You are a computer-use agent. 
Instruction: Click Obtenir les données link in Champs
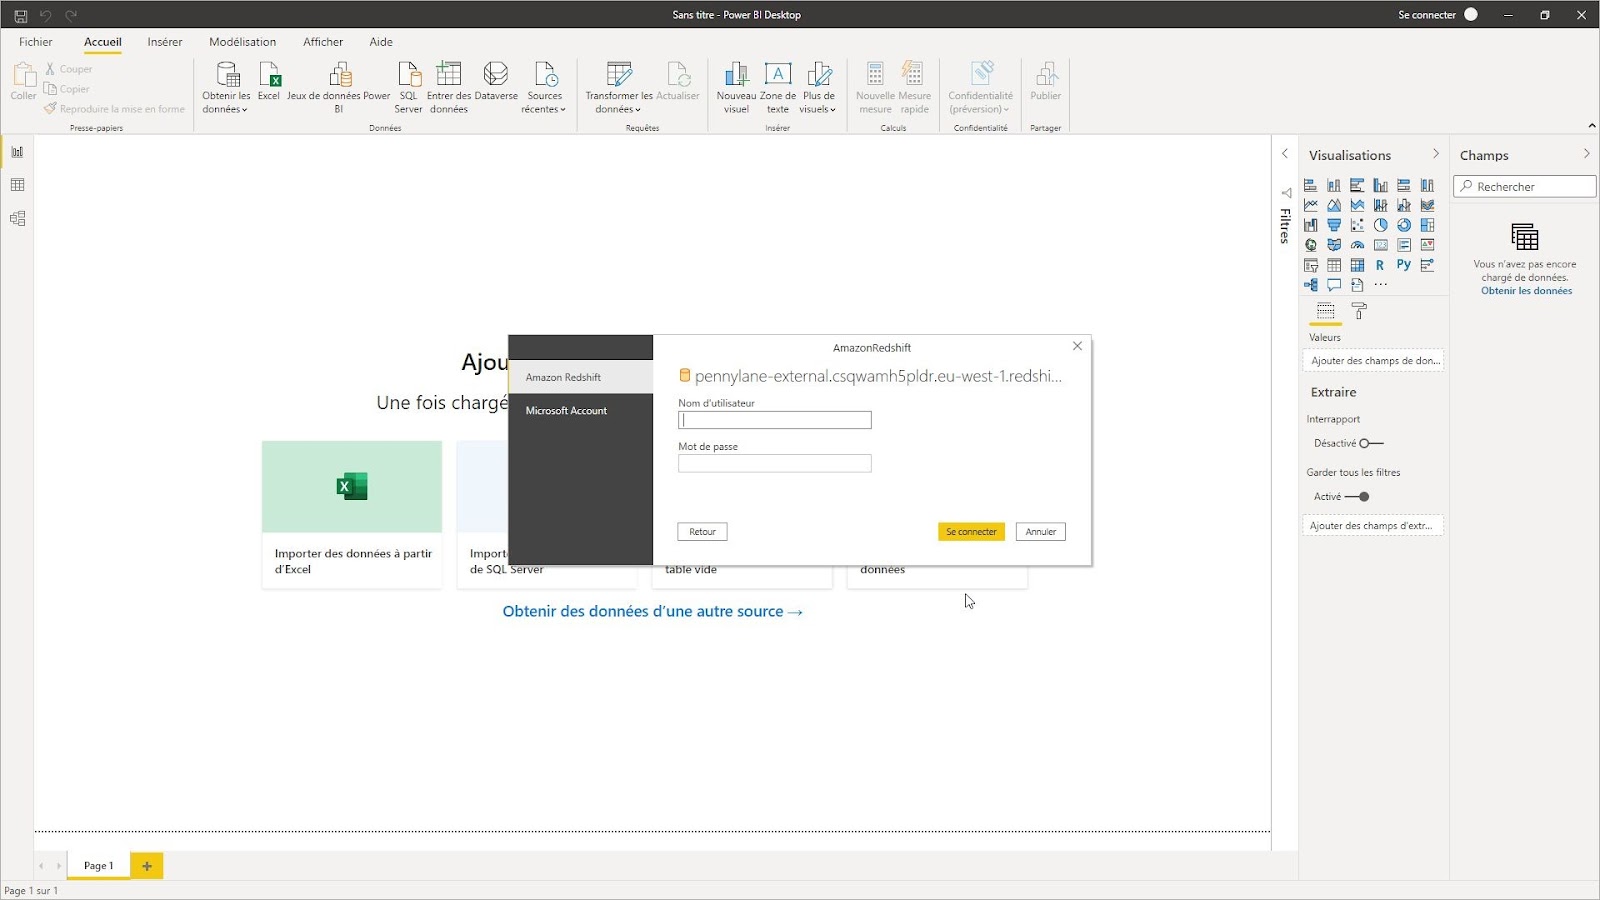pos(1526,291)
